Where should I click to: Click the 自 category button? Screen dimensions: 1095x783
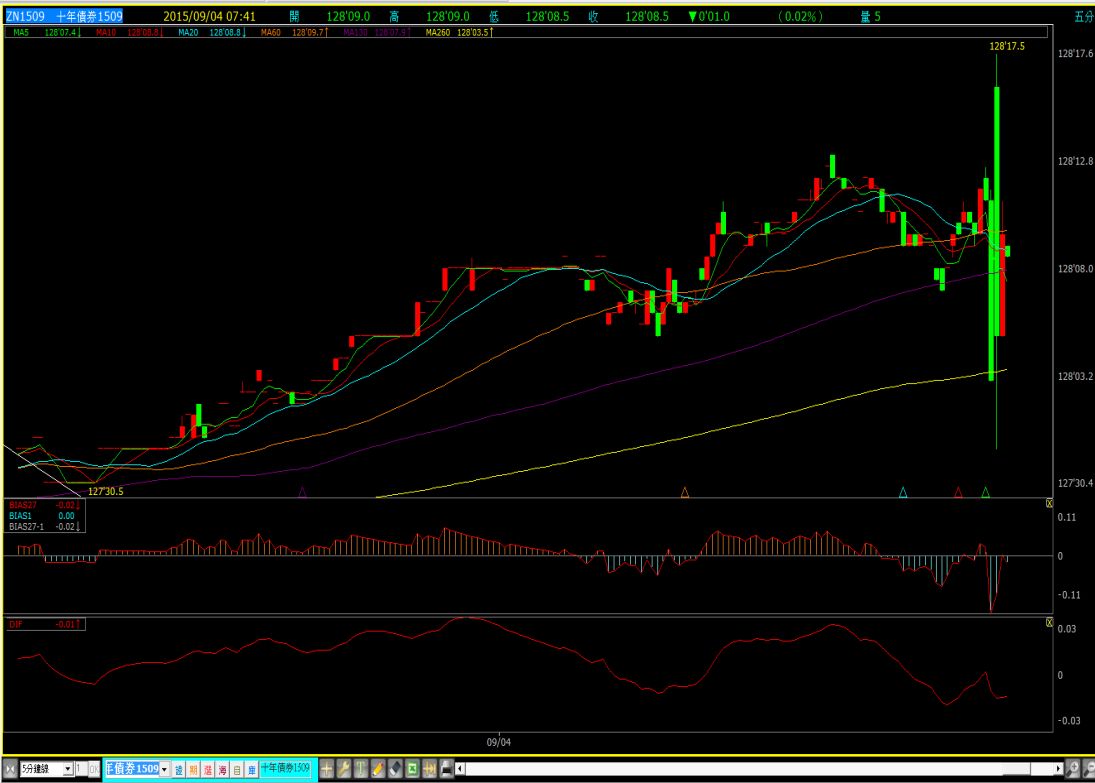click(237, 769)
